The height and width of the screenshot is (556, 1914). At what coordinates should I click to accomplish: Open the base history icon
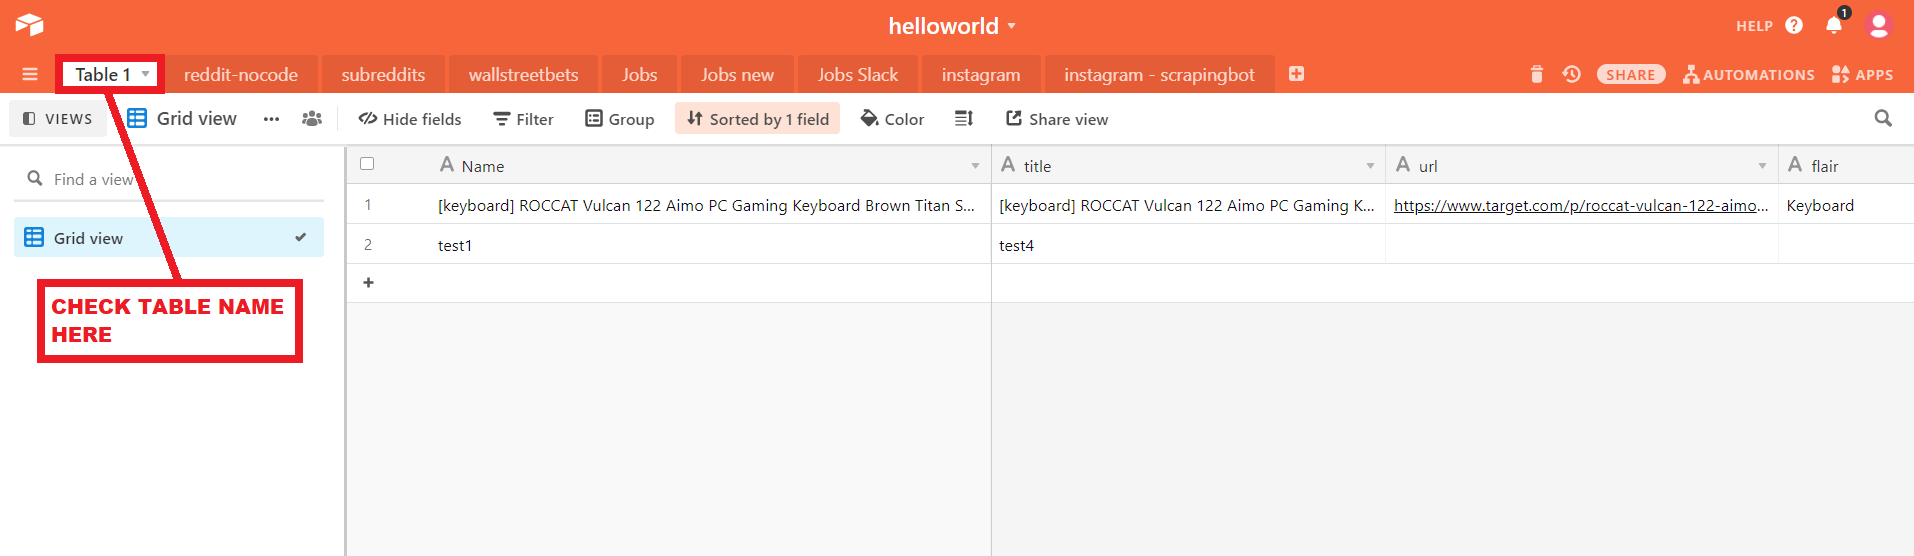click(x=1572, y=74)
